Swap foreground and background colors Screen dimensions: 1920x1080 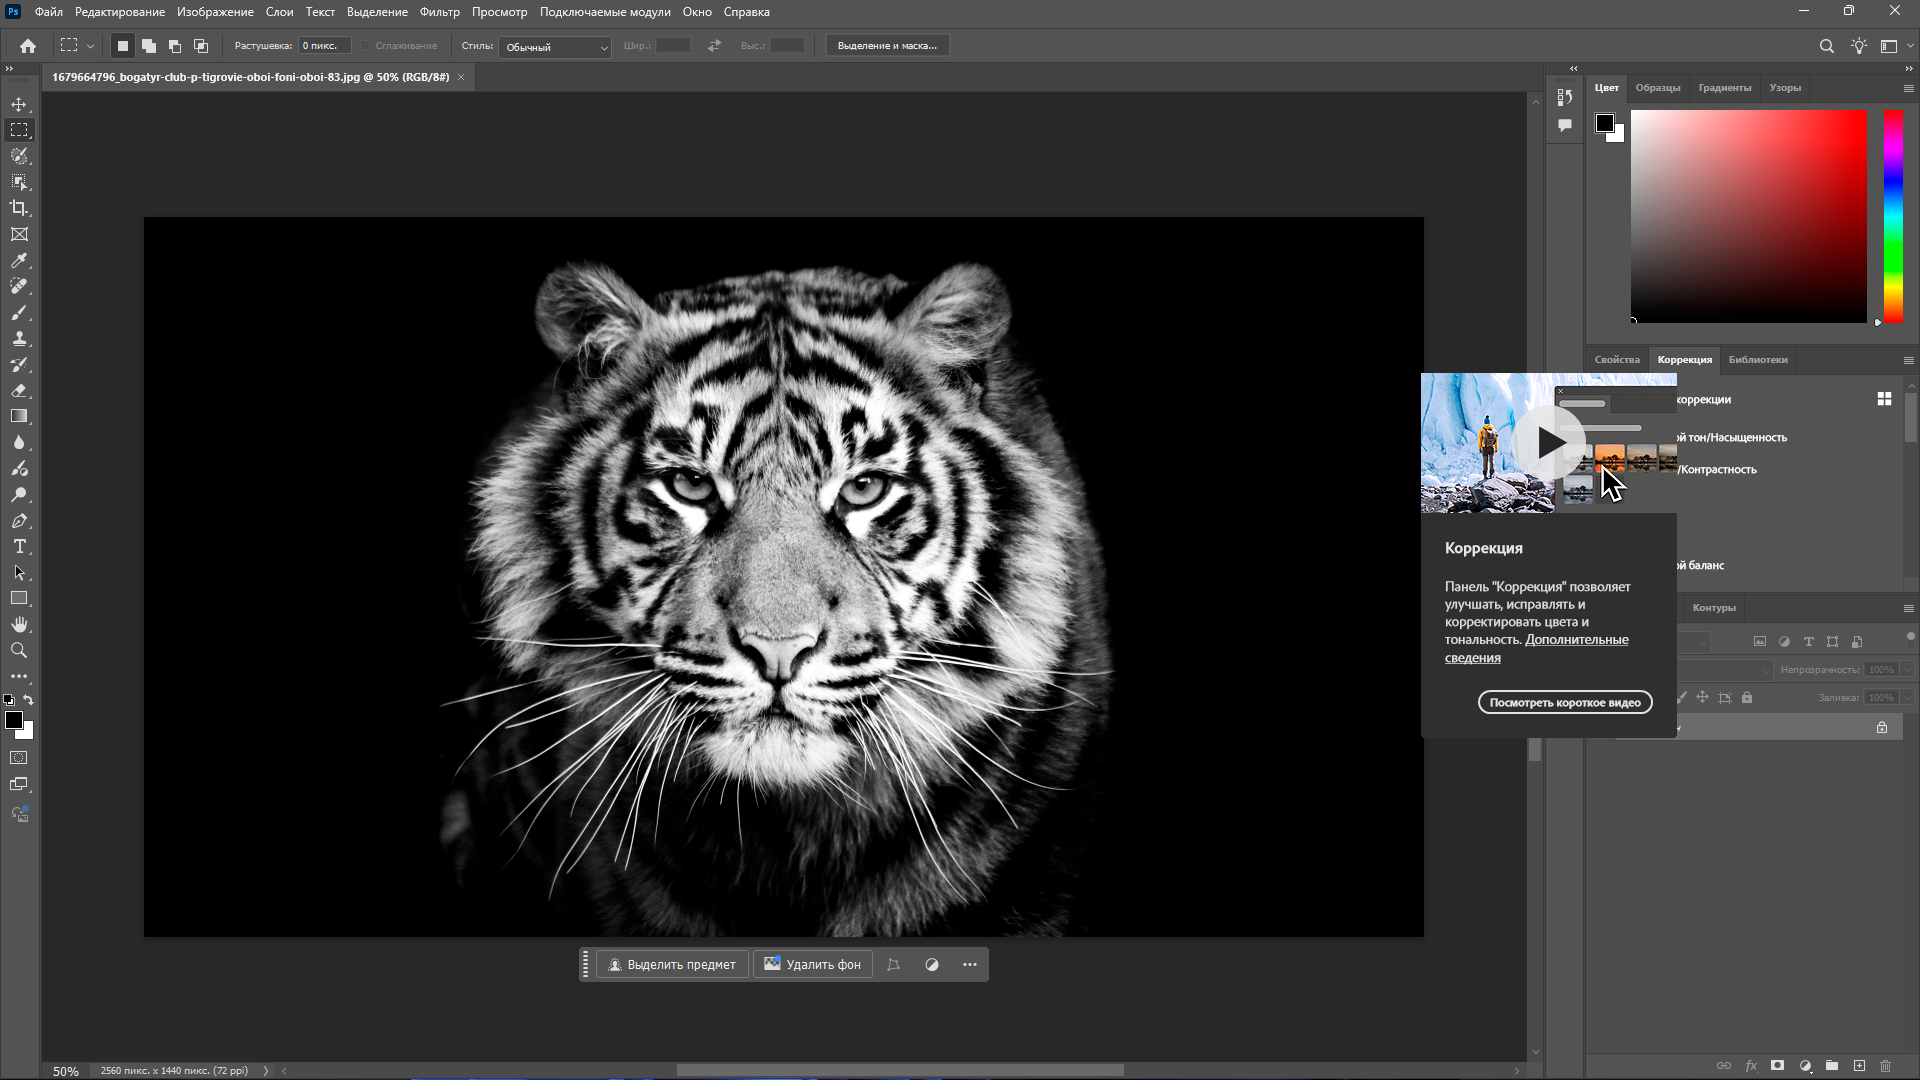(x=29, y=700)
